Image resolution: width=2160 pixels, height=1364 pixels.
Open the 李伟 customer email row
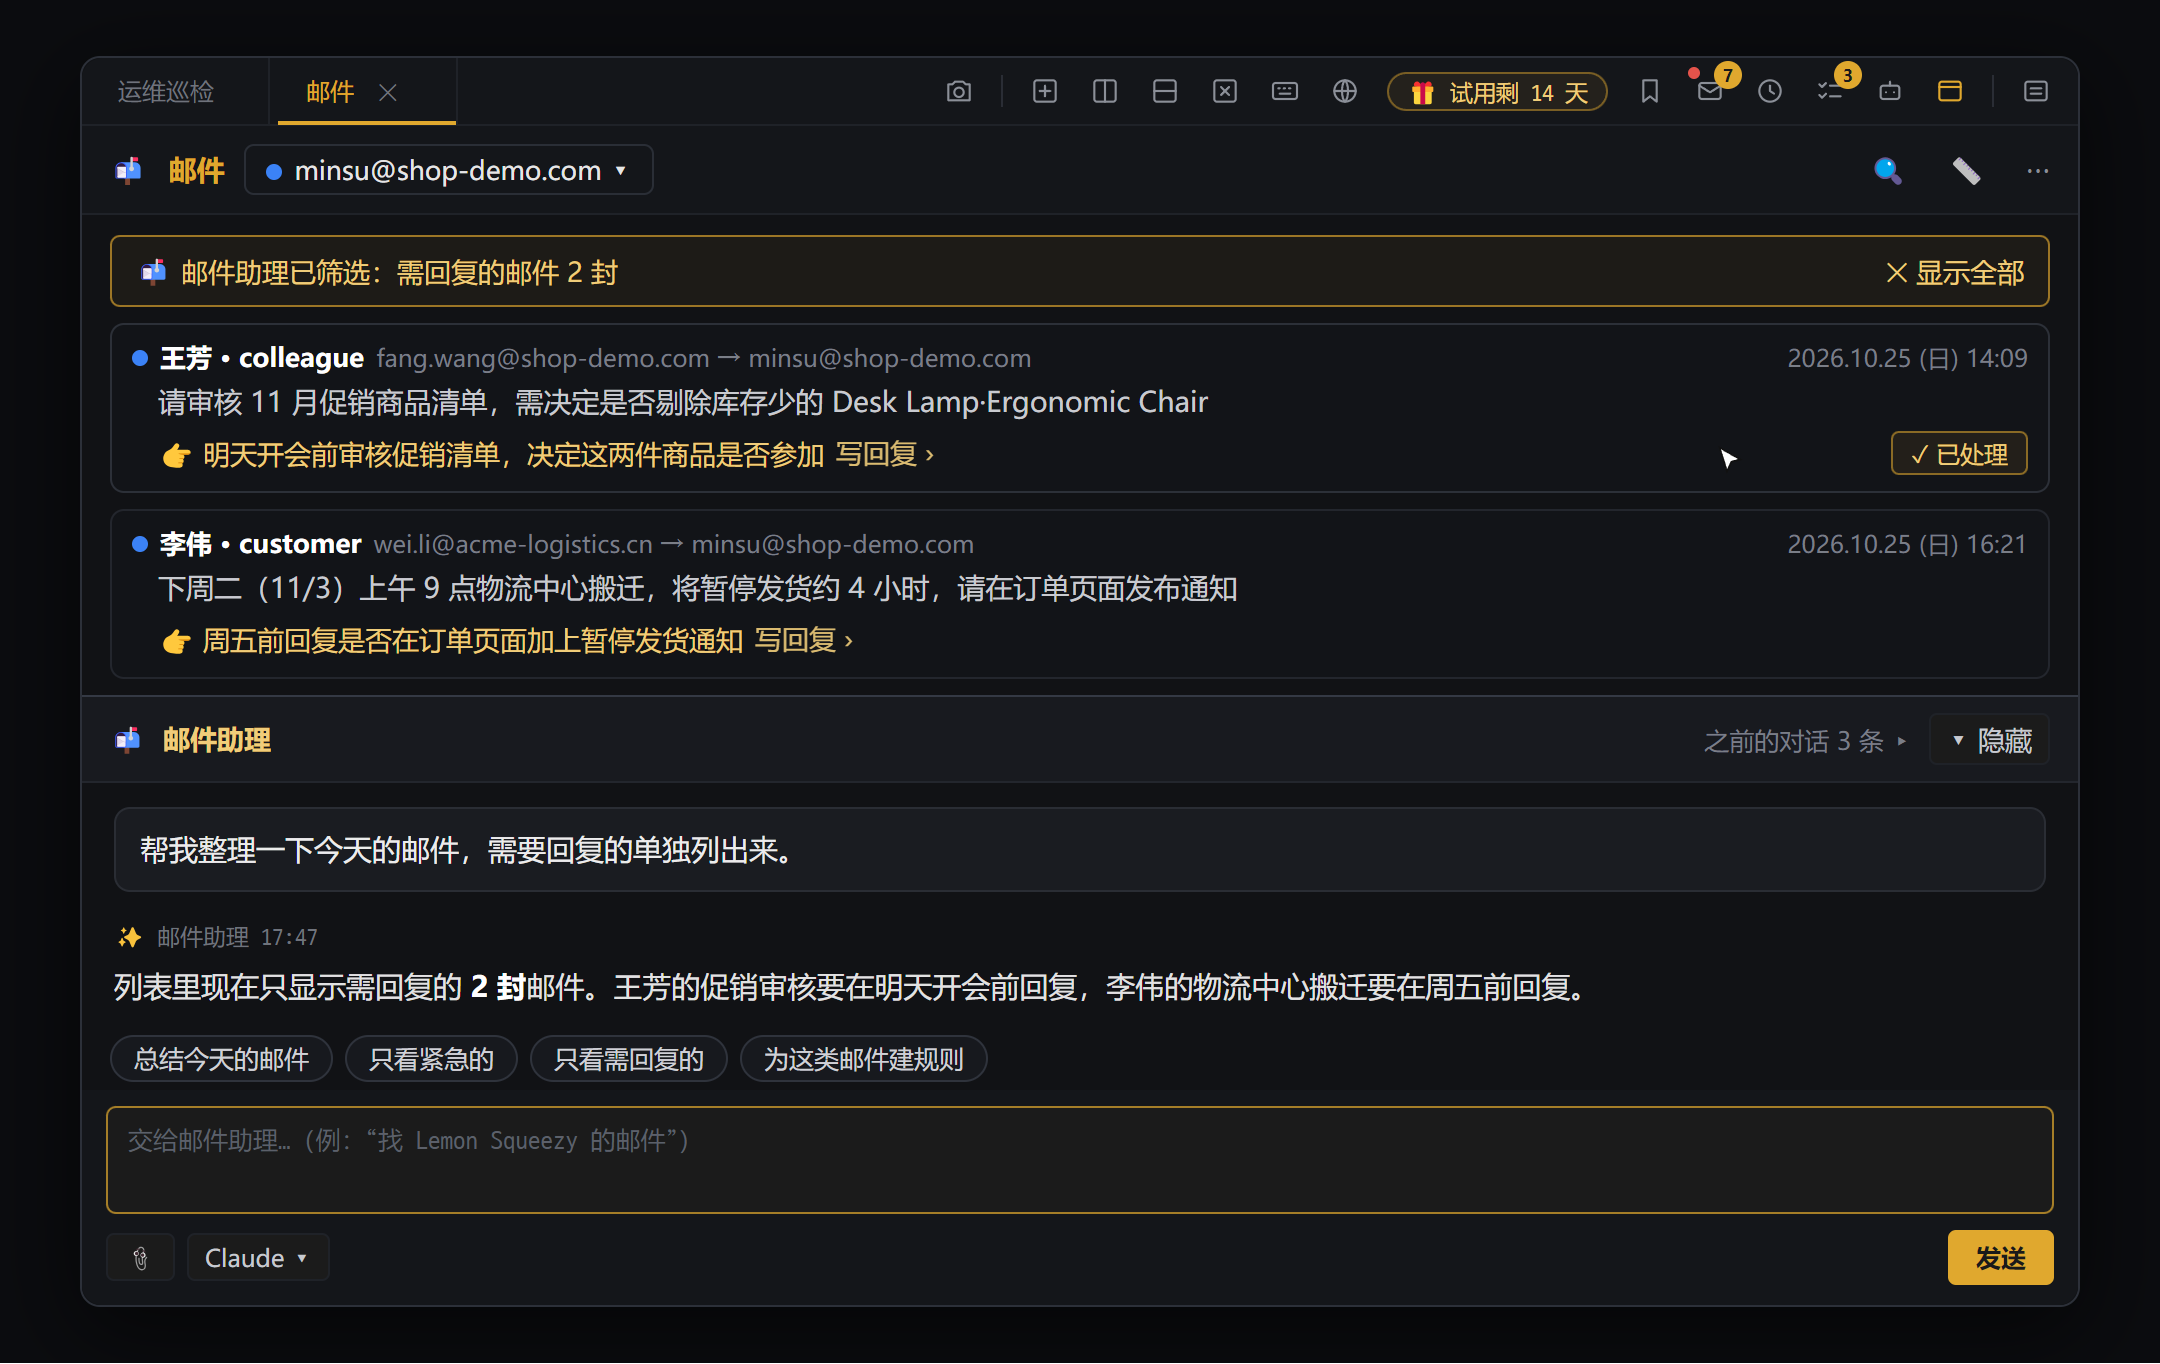click(1079, 594)
